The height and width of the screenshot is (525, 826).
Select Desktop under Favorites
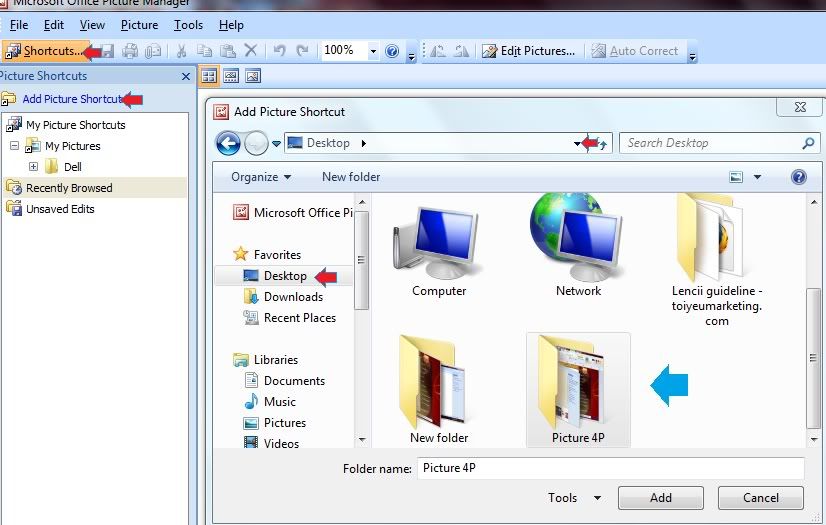pos(285,276)
